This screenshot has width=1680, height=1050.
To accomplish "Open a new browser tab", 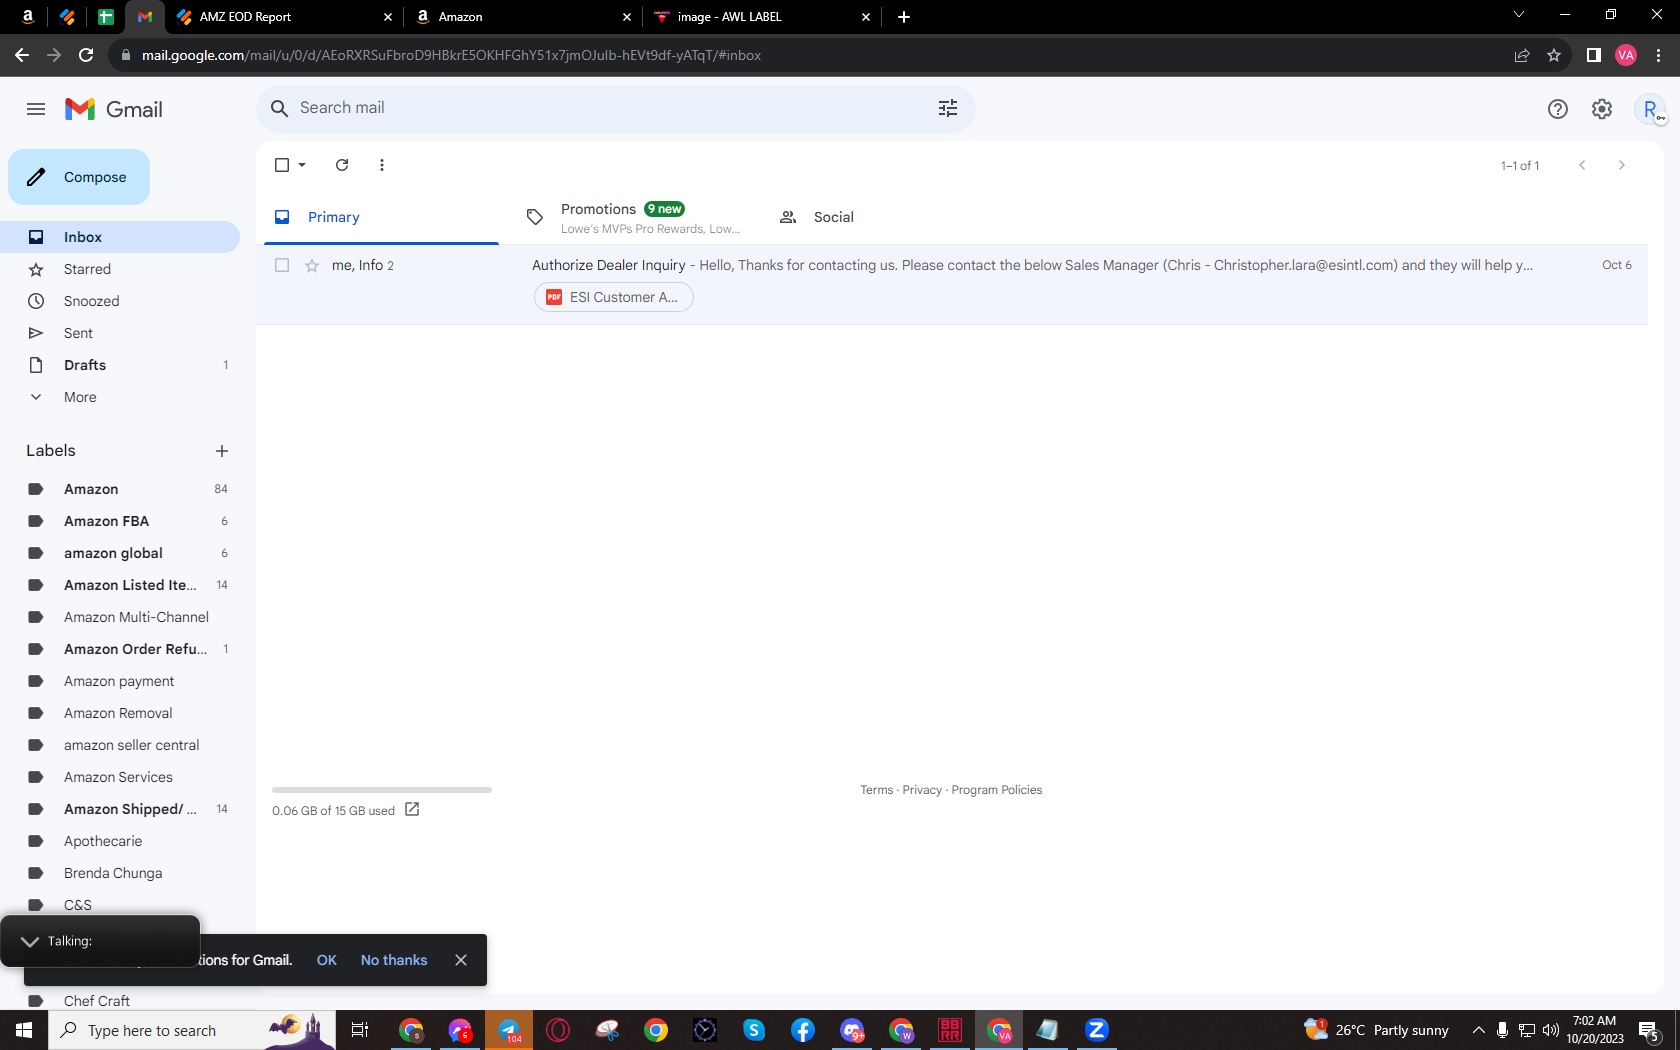I will [904, 17].
